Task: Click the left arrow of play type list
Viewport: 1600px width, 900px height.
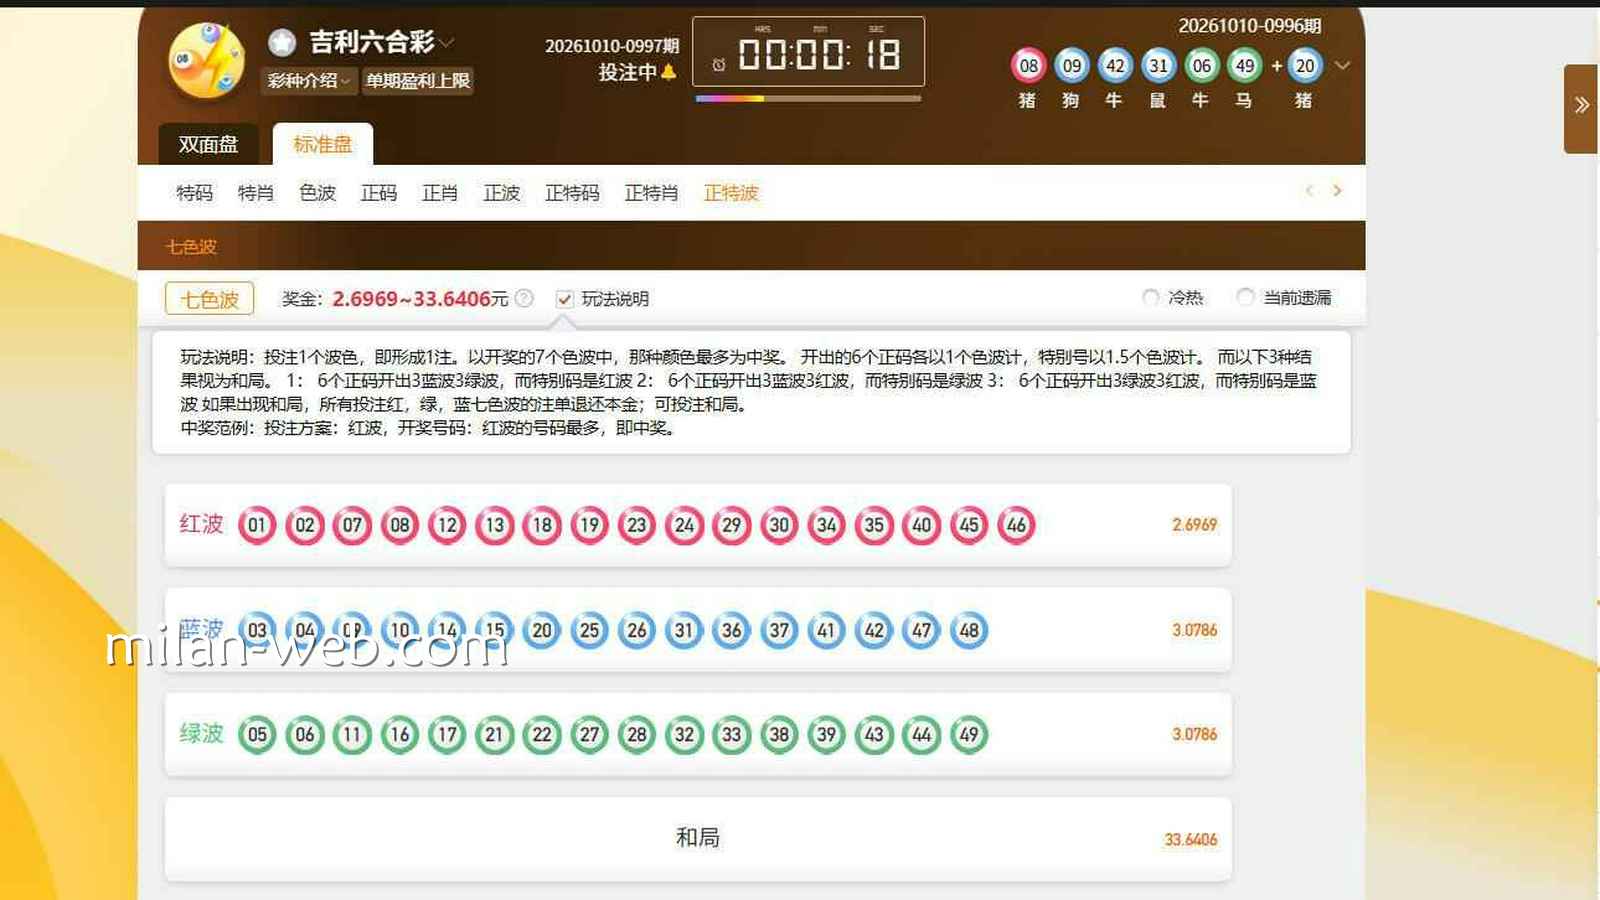Action: 1309,191
